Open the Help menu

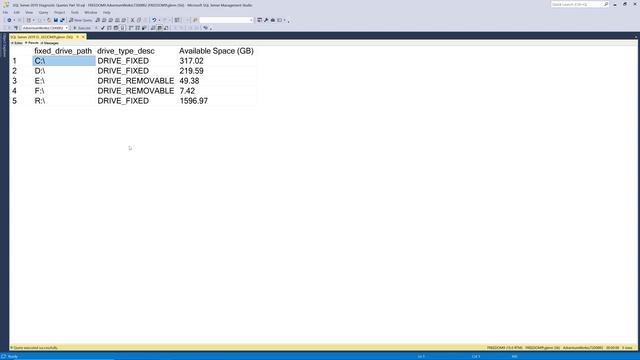coord(107,12)
